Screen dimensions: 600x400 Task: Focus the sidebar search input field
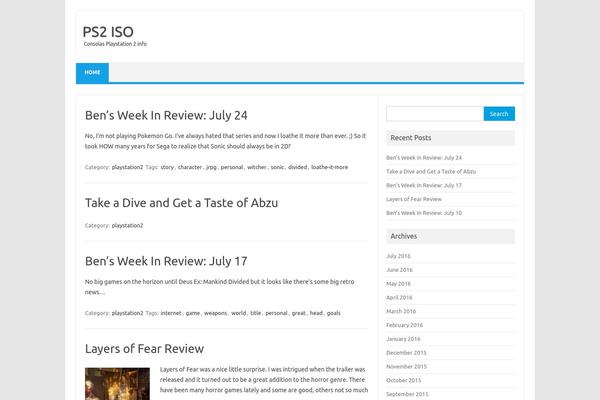tap(435, 114)
